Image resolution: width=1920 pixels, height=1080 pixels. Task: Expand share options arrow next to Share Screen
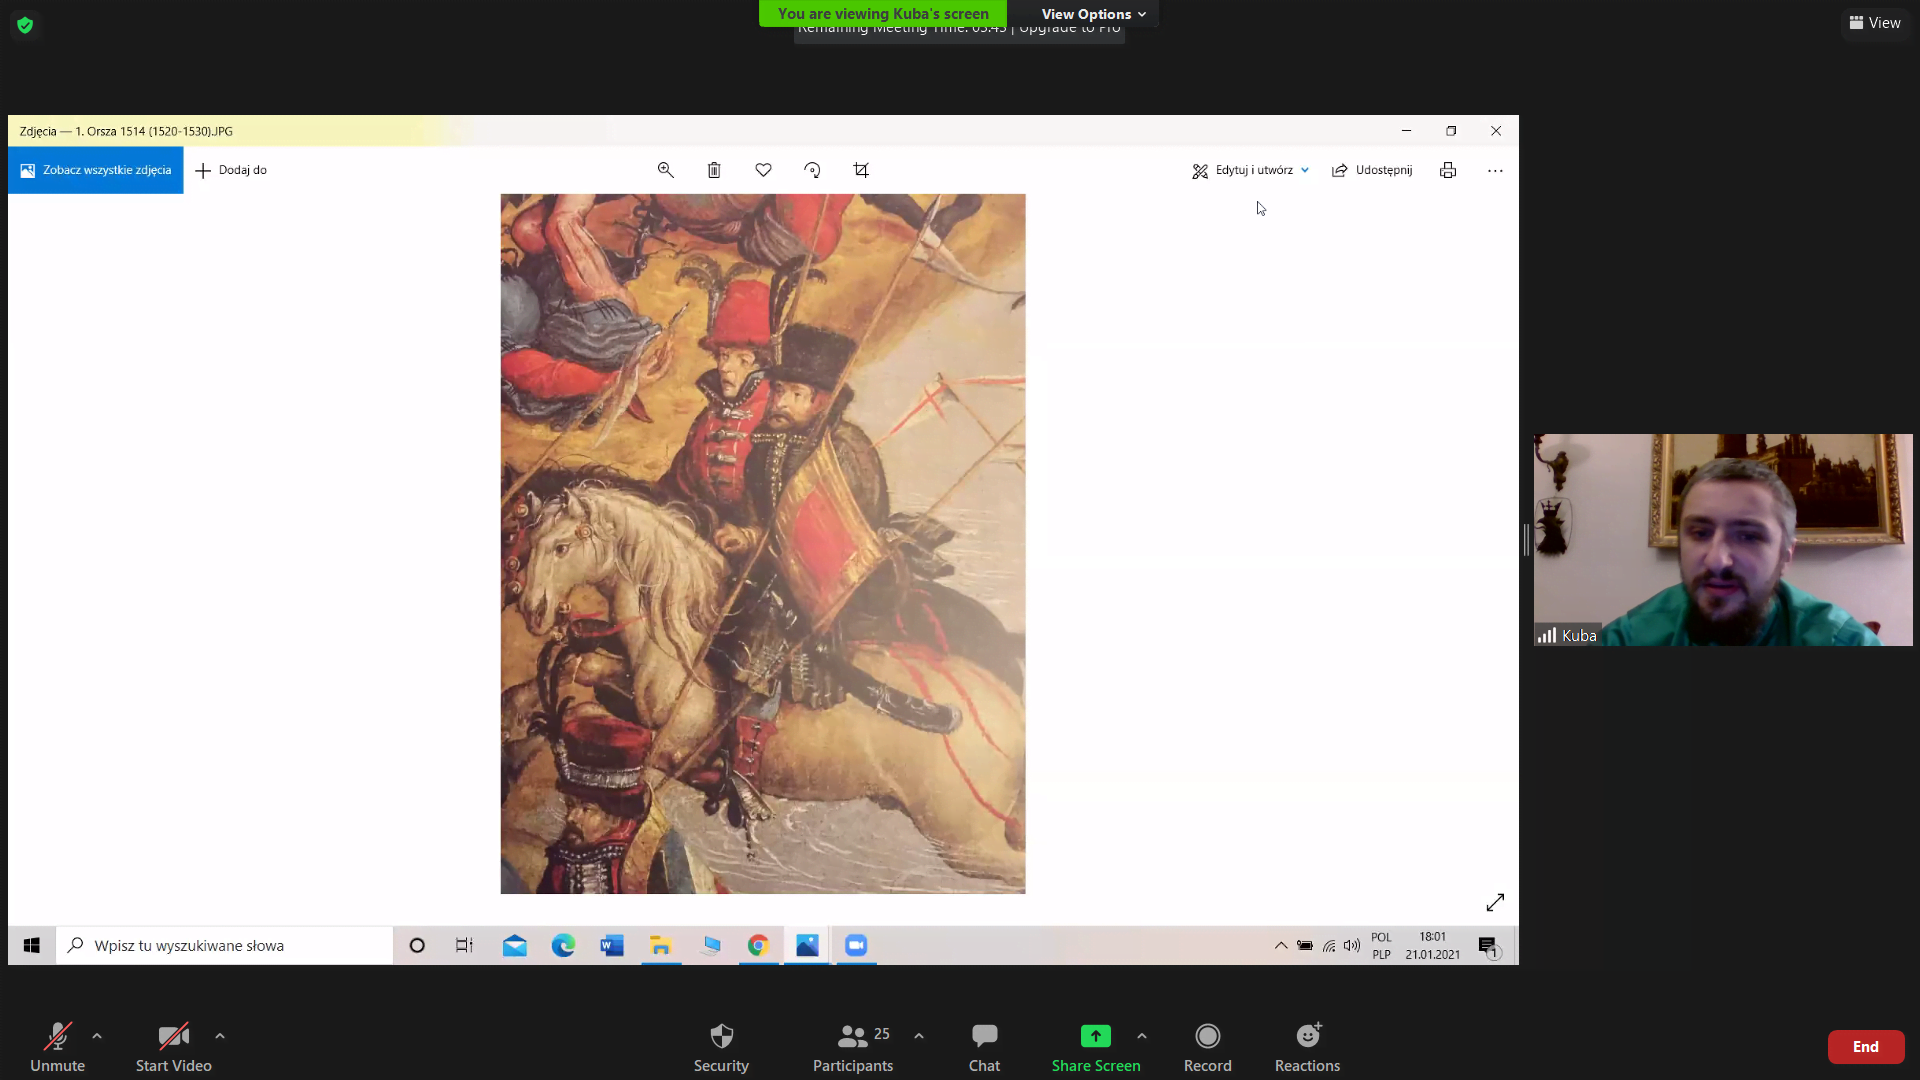tap(1142, 1036)
